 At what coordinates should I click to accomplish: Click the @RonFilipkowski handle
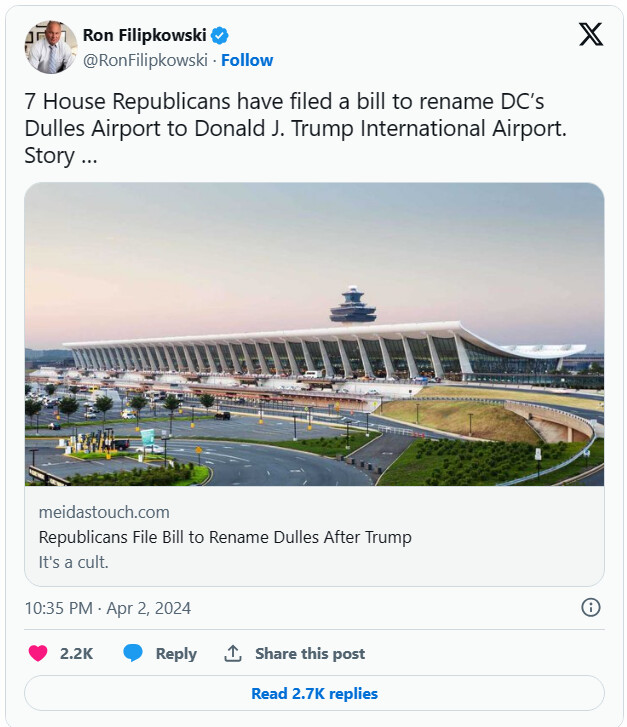[144, 60]
